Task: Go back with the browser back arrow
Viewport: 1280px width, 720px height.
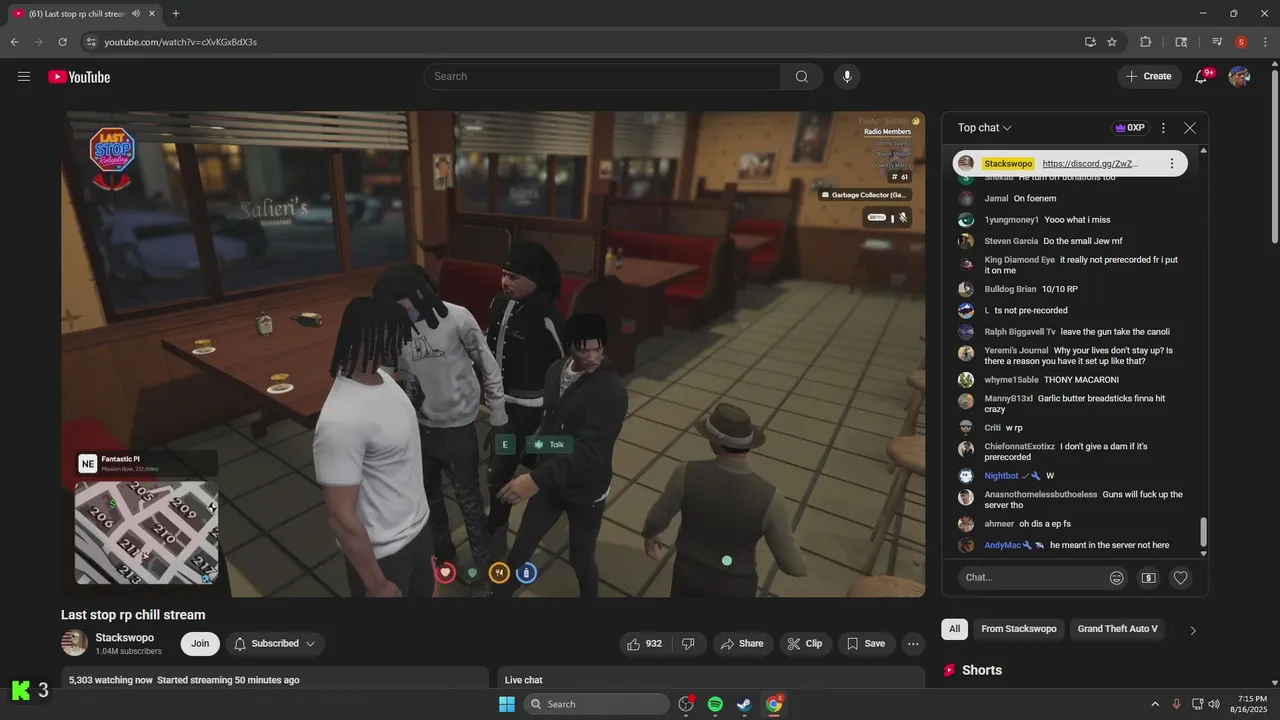Action: click(x=14, y=42)
